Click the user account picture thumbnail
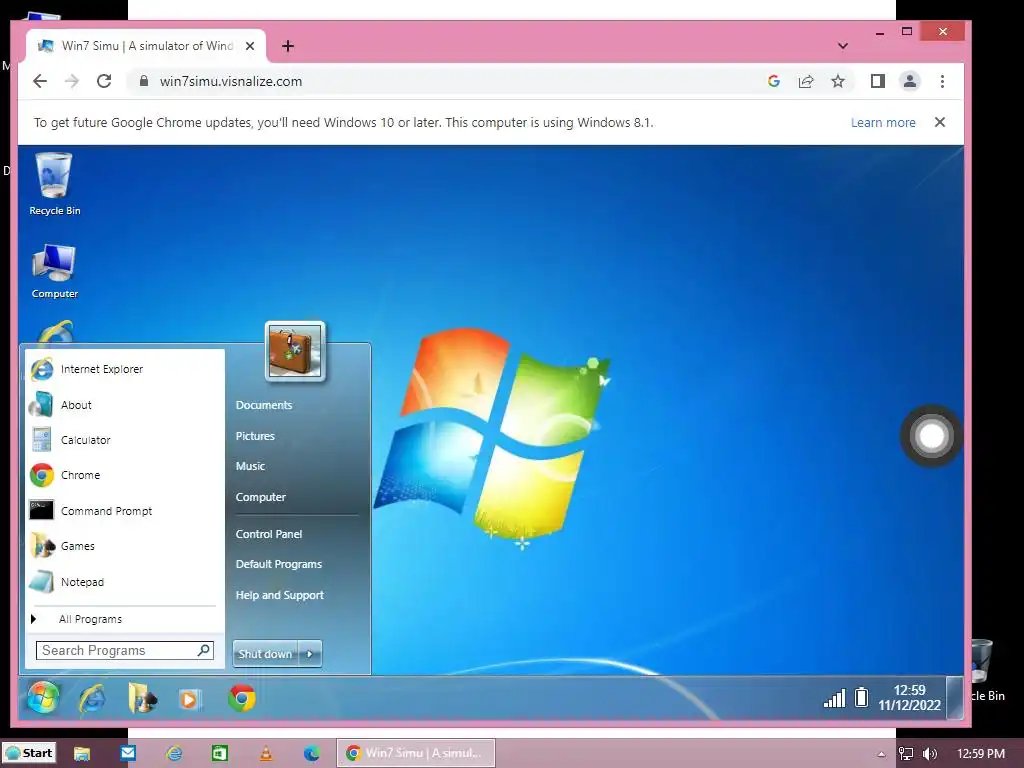Viewport: 1024px width, 768px height. (x=295, y=351)
